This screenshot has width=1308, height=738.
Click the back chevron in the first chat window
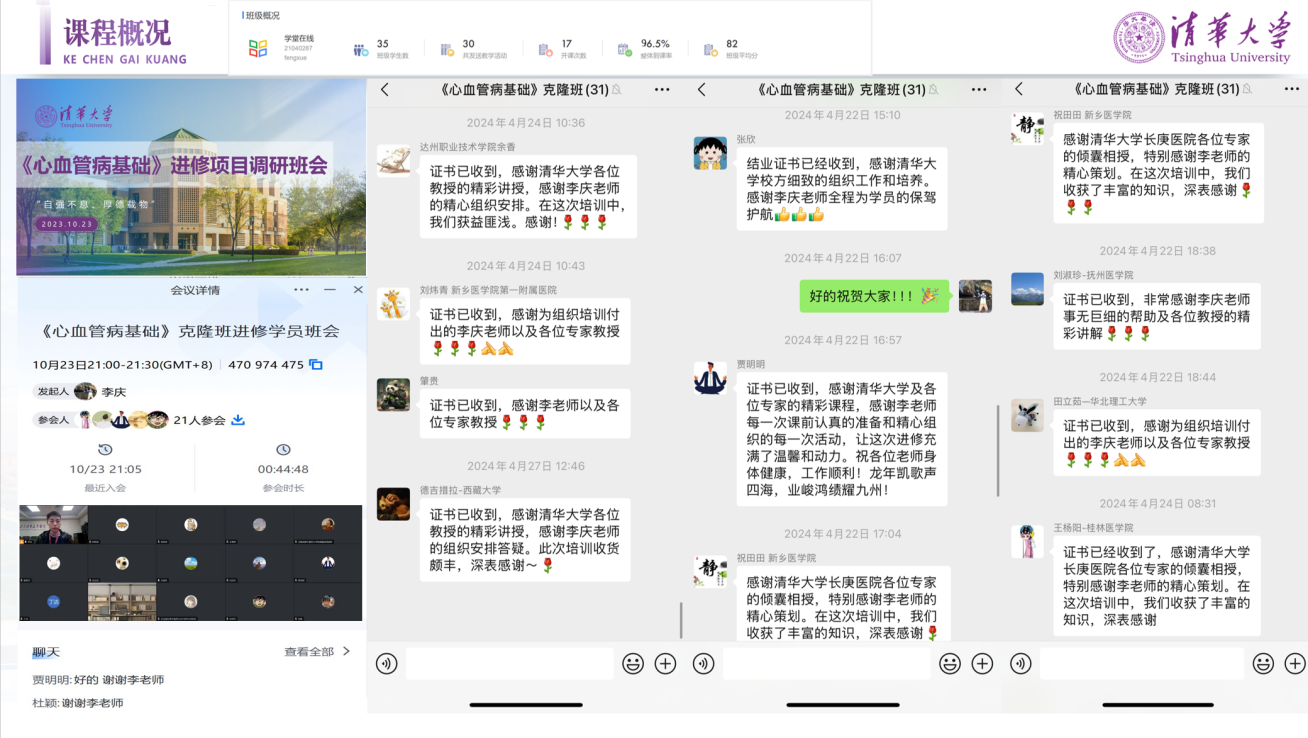click(384, 89)
